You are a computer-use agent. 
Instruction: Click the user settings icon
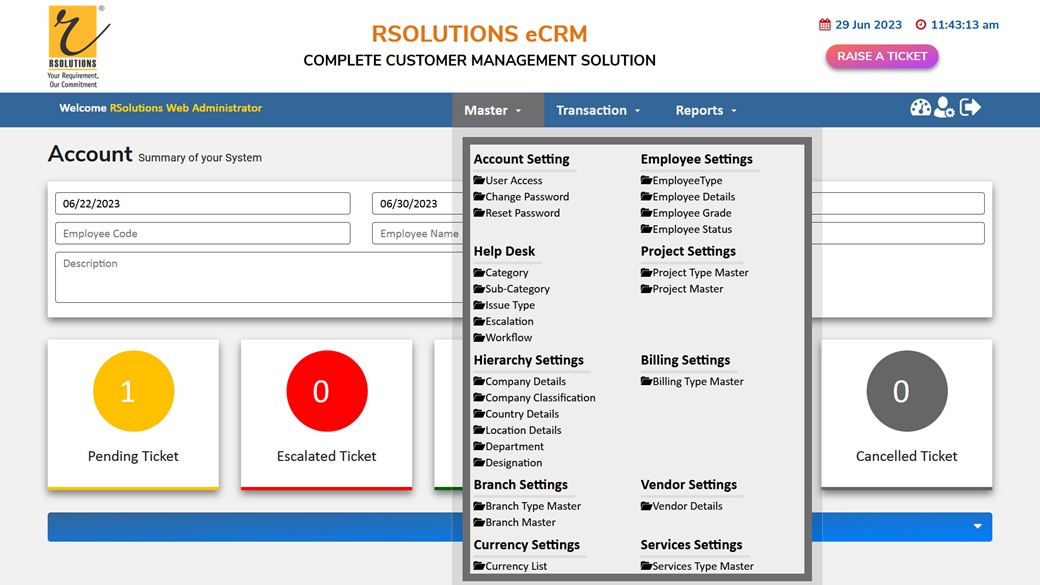944,108
